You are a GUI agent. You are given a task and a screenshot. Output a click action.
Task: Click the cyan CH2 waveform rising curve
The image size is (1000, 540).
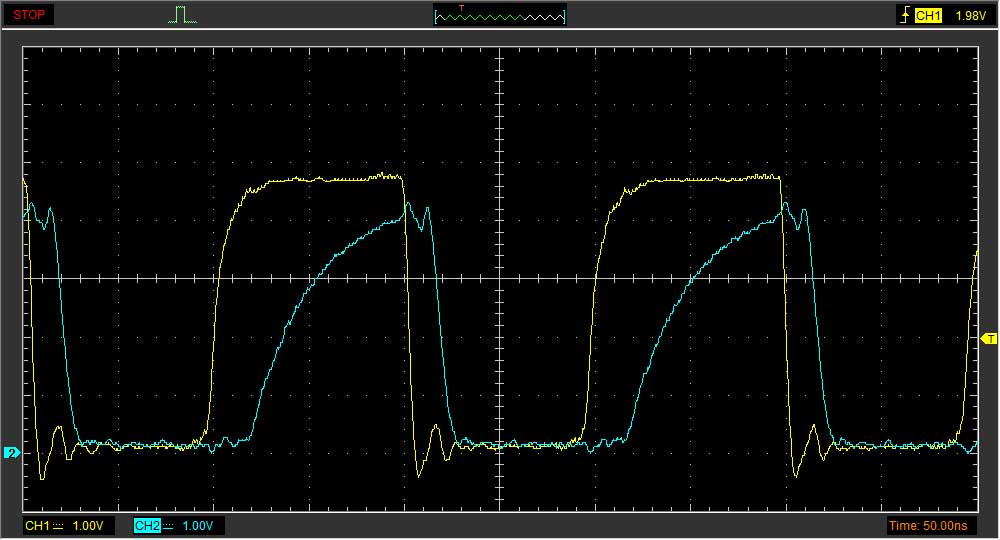[290, 320]
